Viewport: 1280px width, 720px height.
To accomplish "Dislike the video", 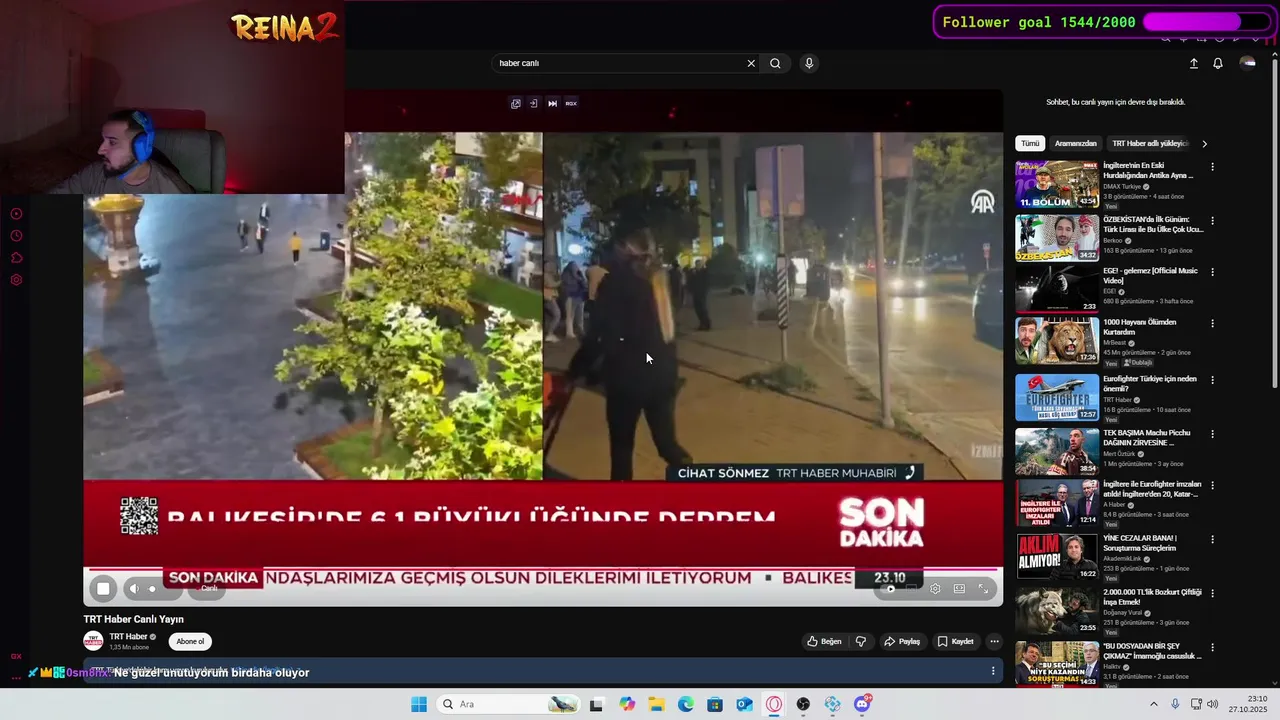I will [x=861, y=641].
